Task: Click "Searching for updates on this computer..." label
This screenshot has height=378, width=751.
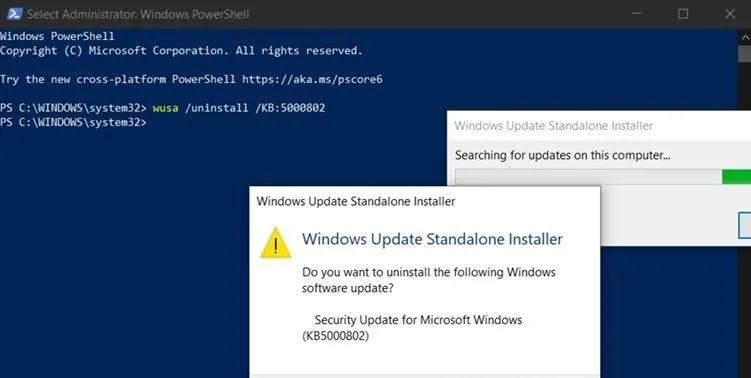Action: (562, 155)
